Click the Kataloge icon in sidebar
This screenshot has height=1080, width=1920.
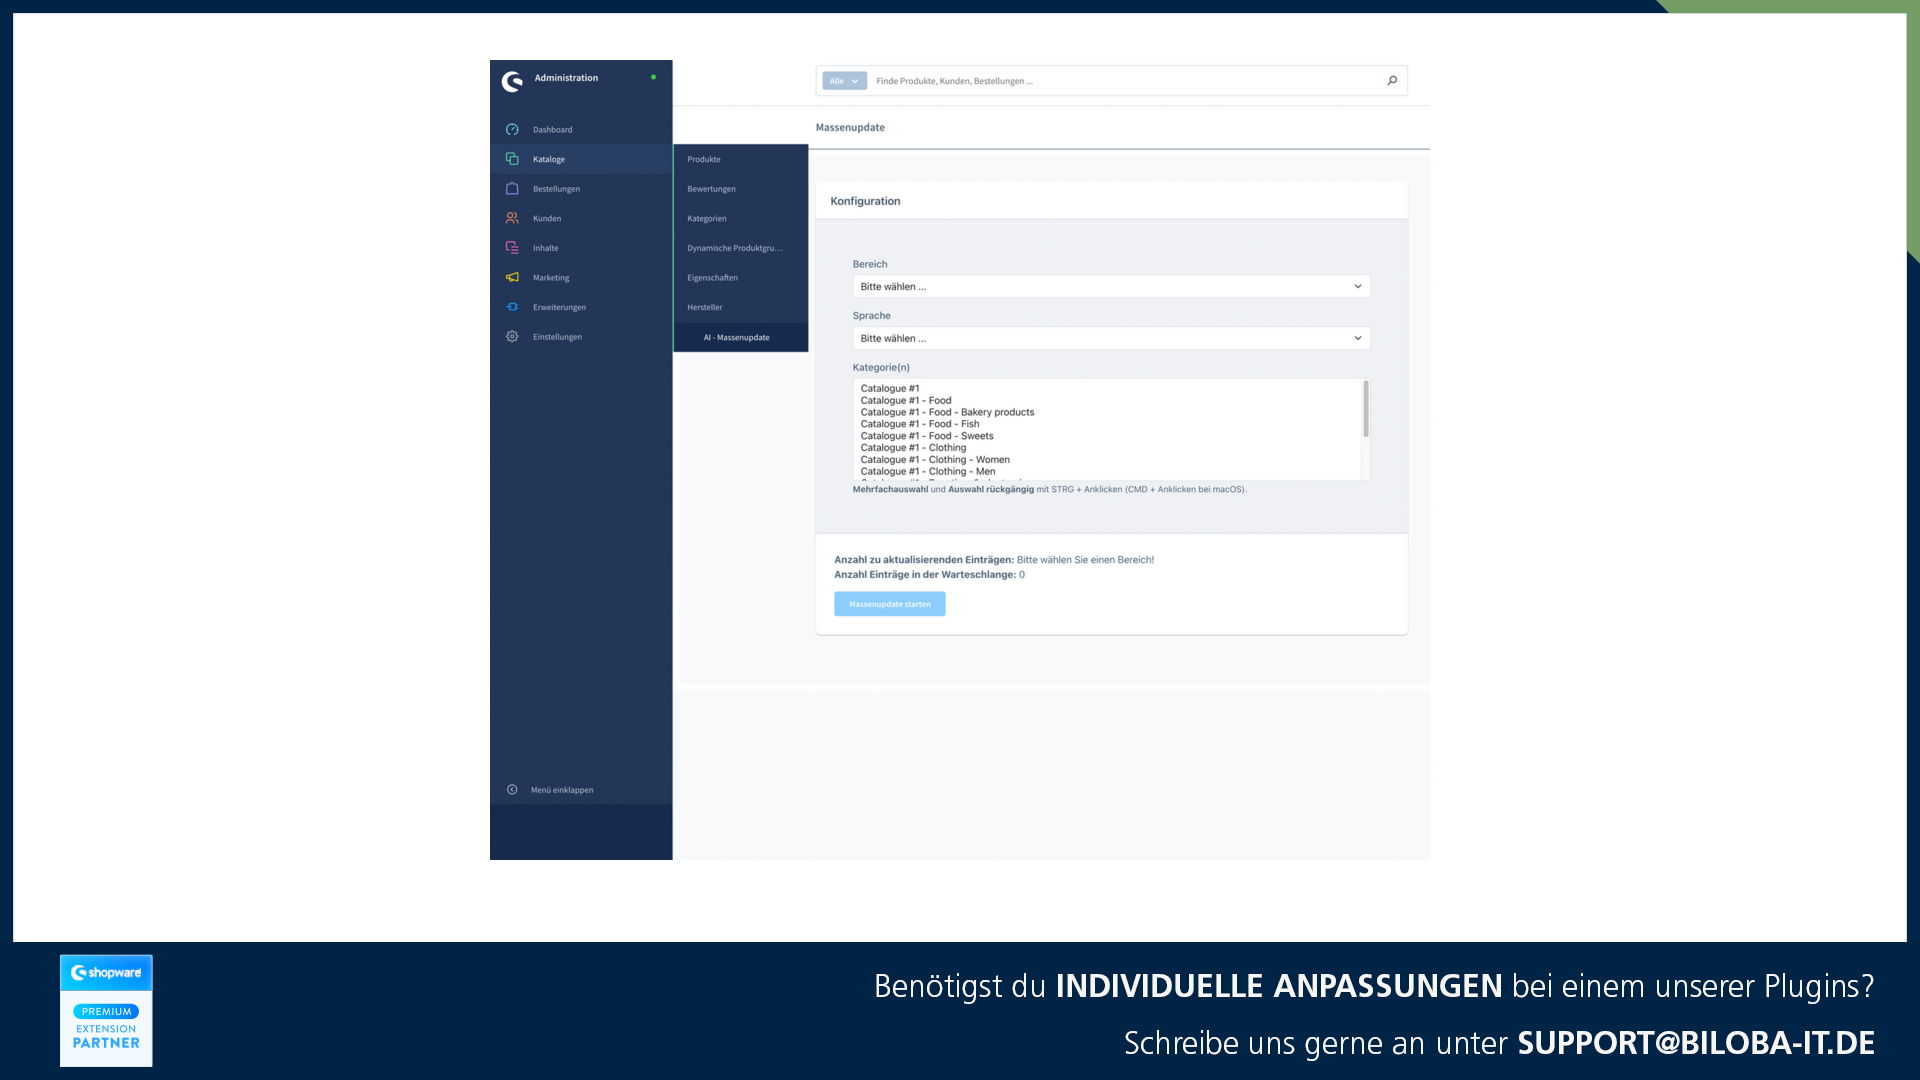[x=512, y=158]
